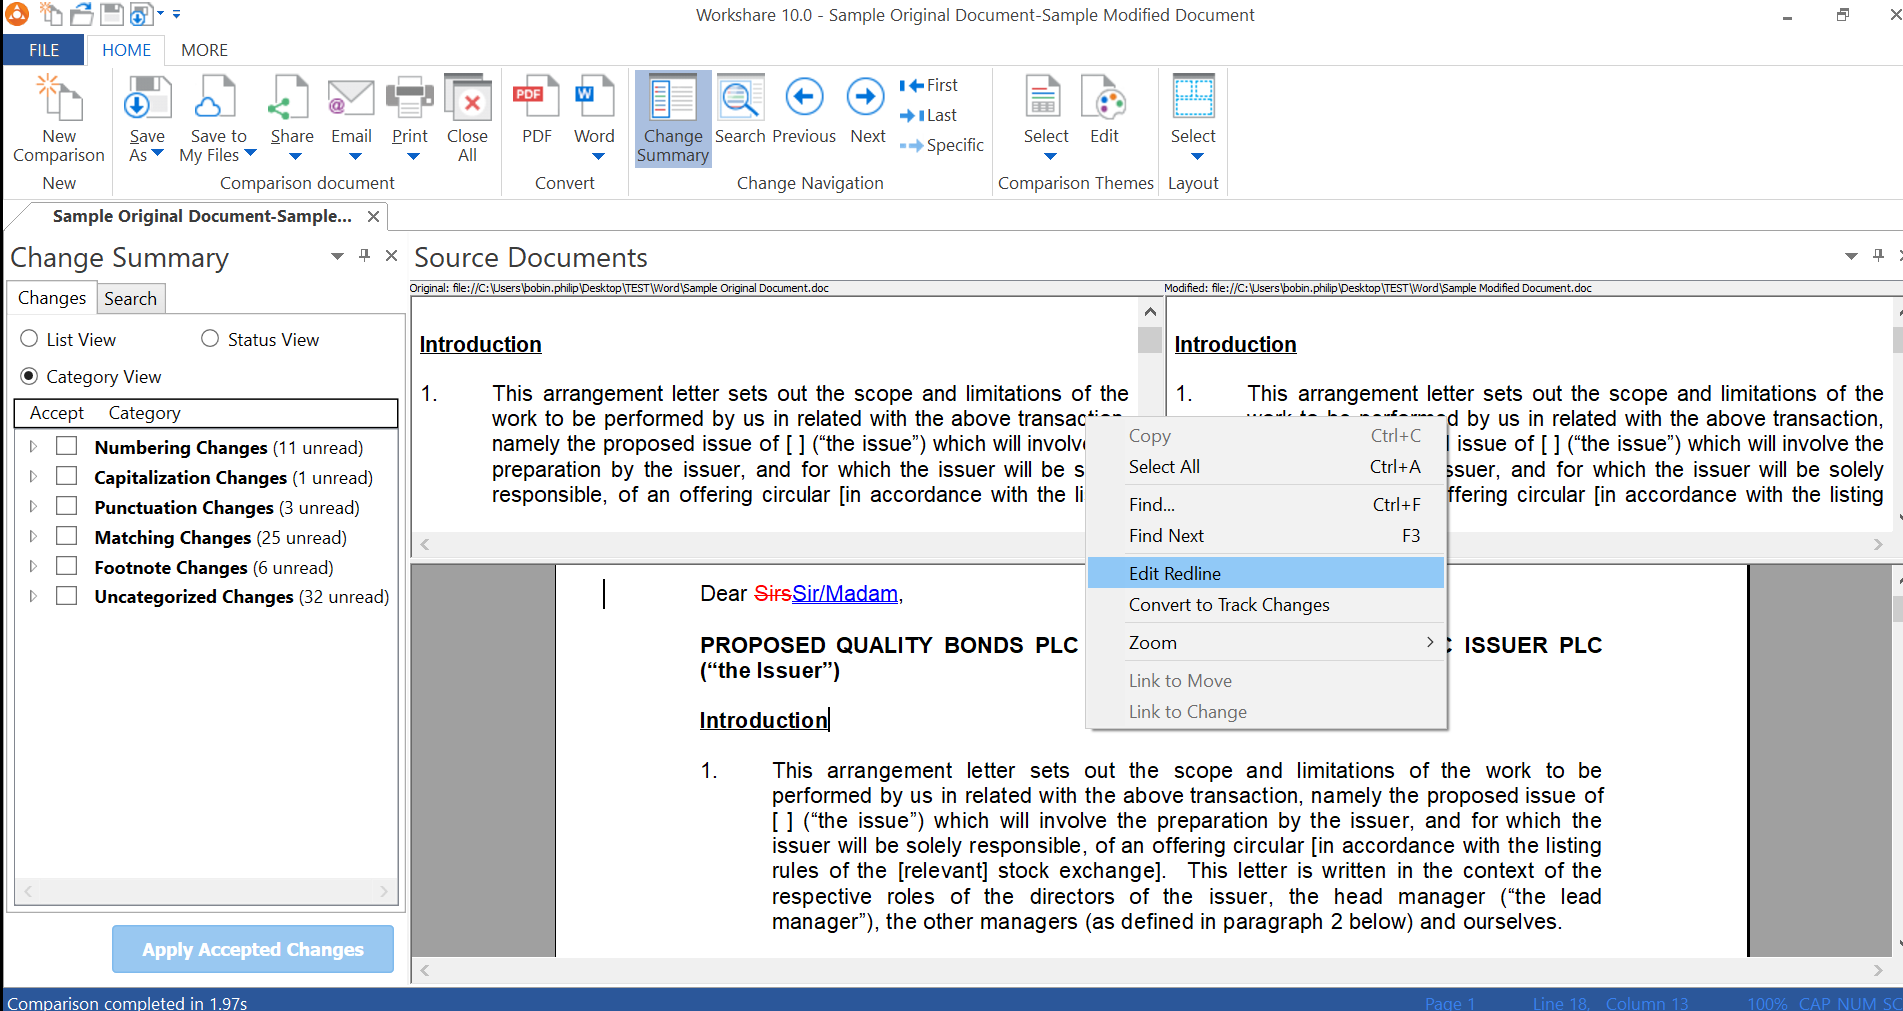
Task: Close the Change Summary panel
Action: pyautogui.click(x=392, y=256)
